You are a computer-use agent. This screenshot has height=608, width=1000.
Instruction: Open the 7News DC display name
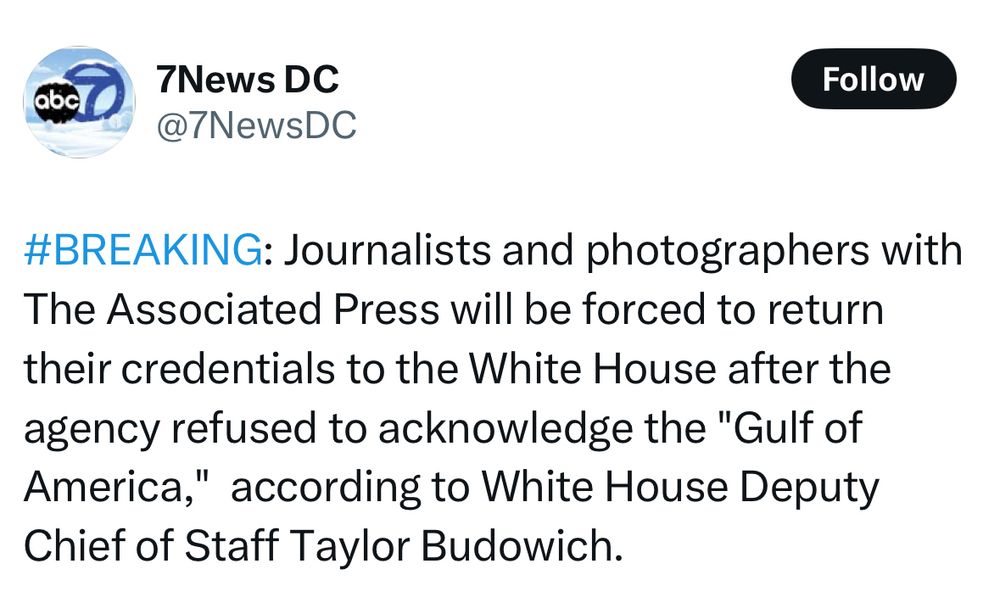pos(247,80)
